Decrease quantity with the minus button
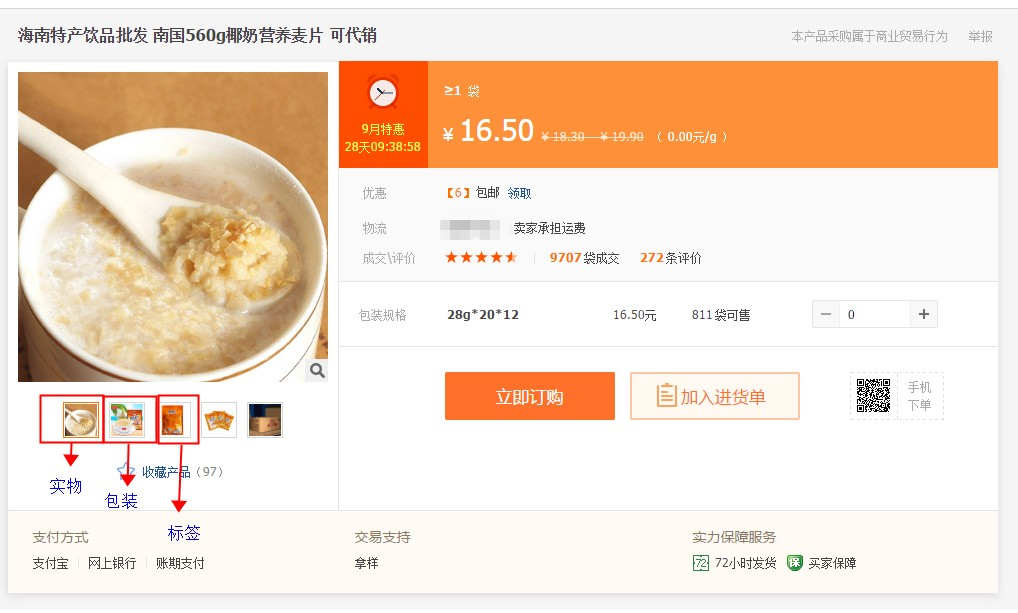 pos(826,314)
